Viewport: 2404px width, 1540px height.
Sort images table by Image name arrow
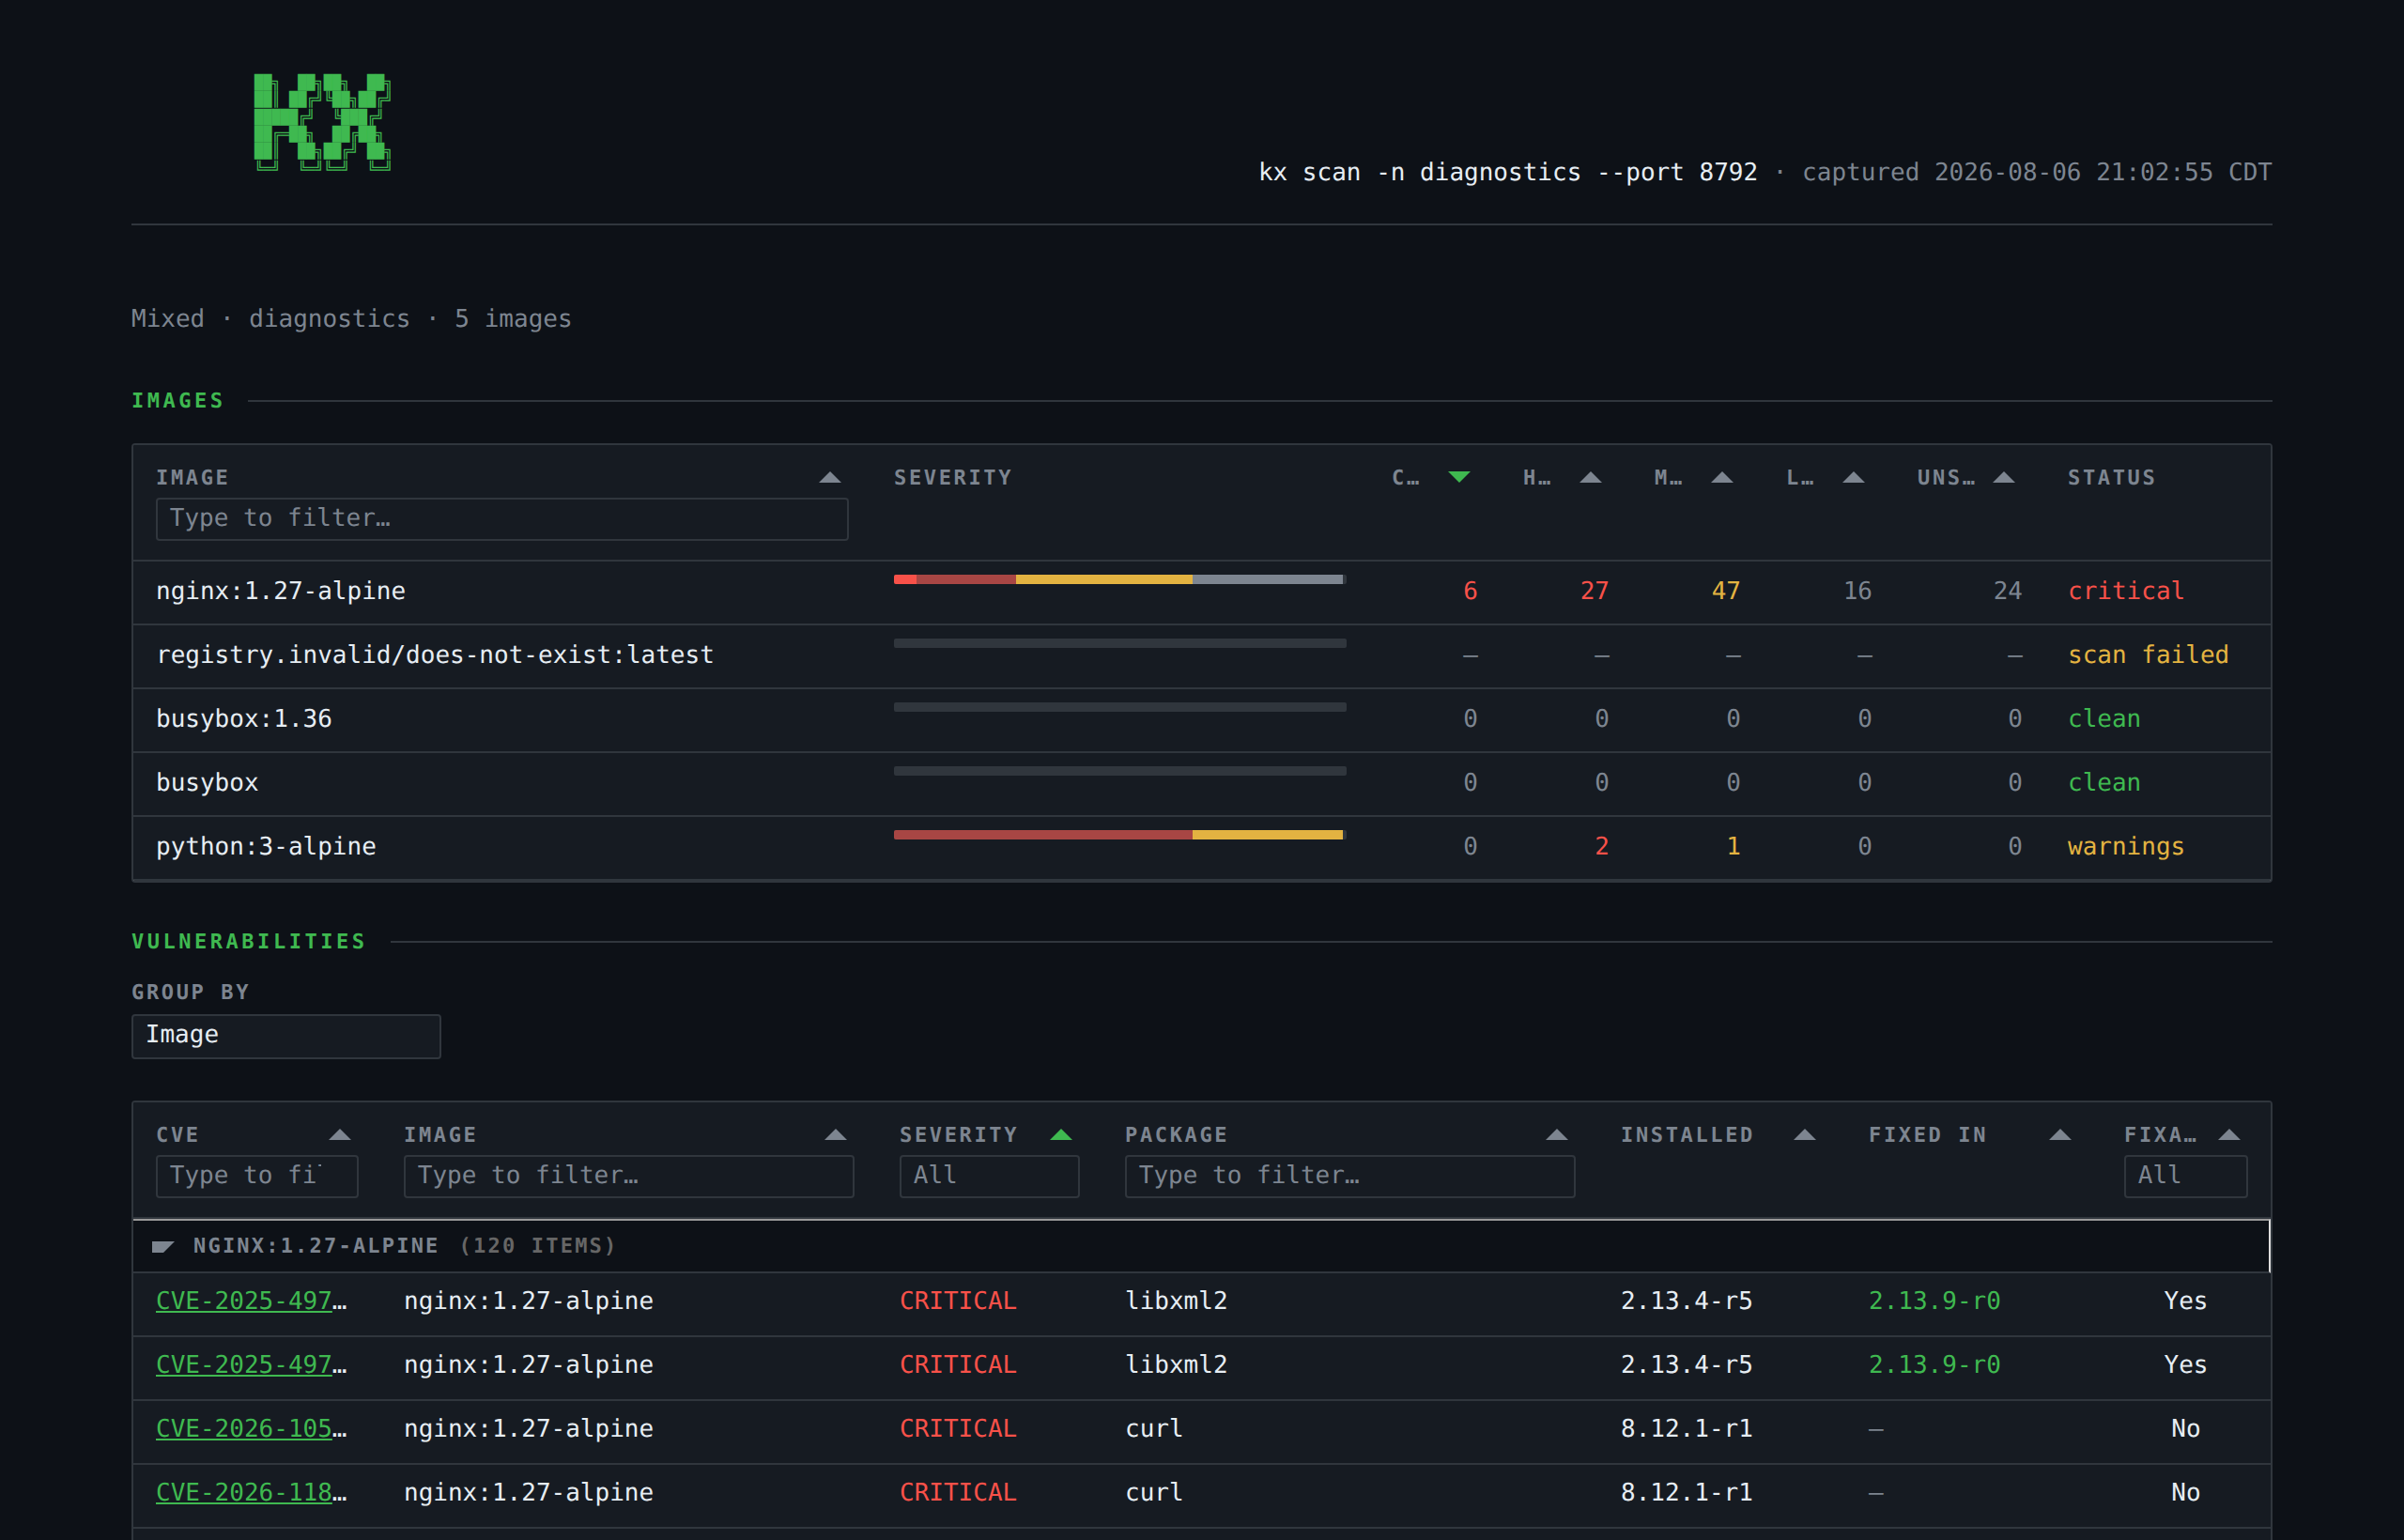(x=830, y=478)
